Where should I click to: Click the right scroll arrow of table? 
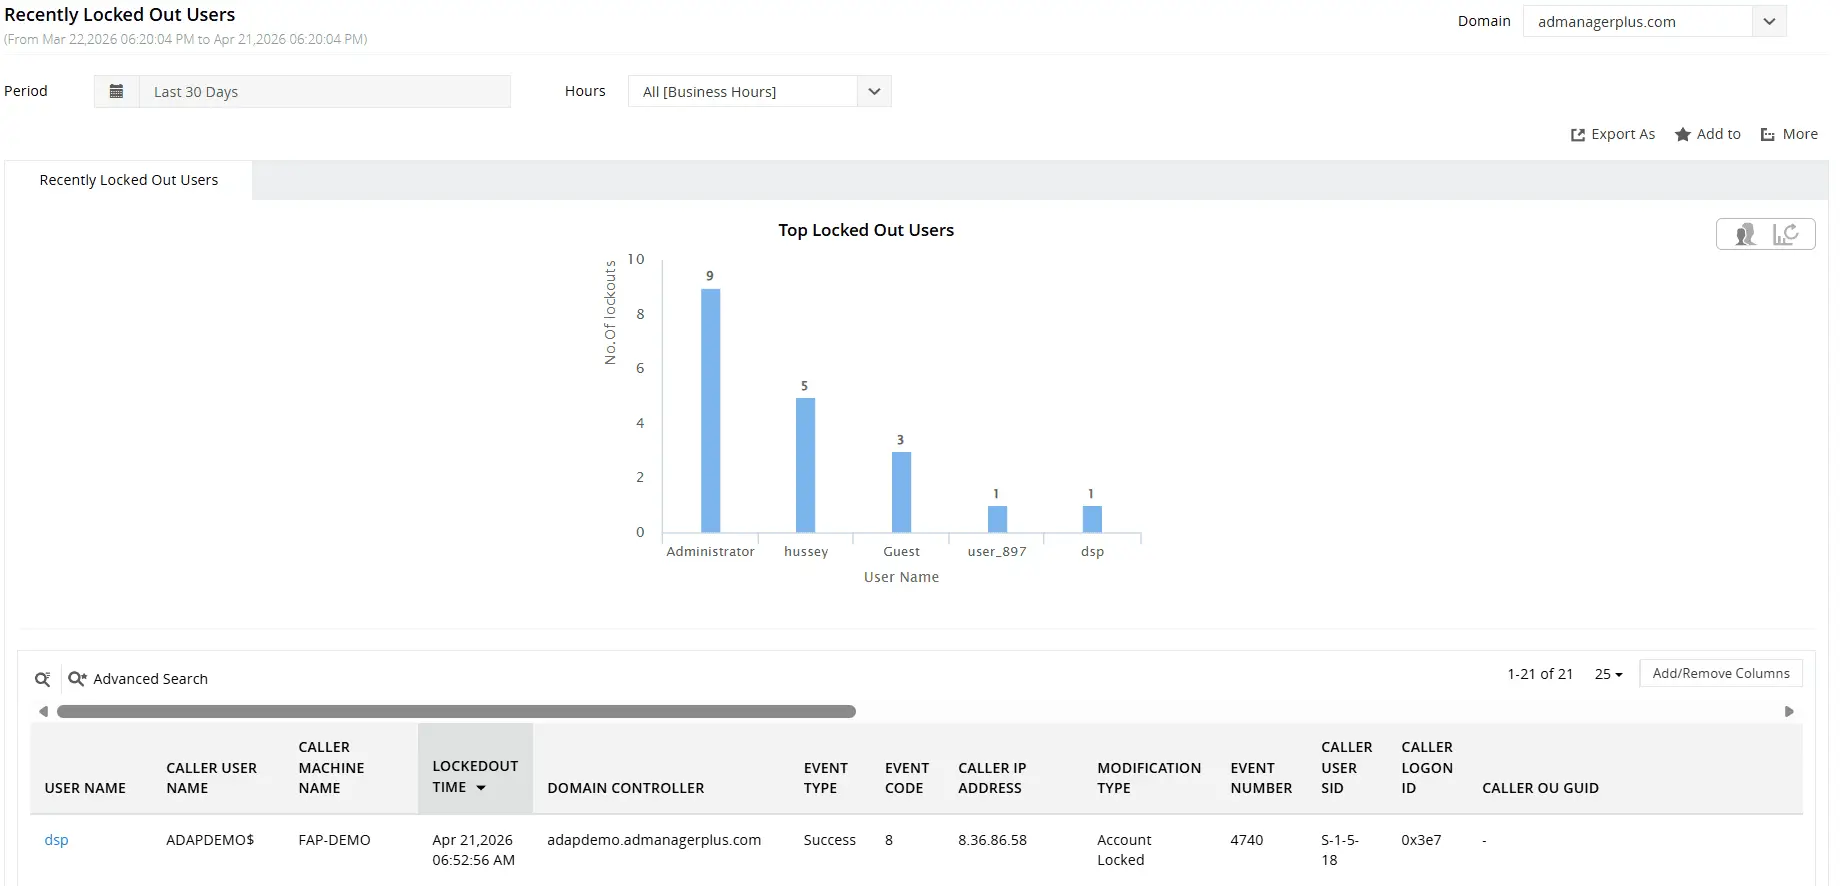click(1789, 712)
